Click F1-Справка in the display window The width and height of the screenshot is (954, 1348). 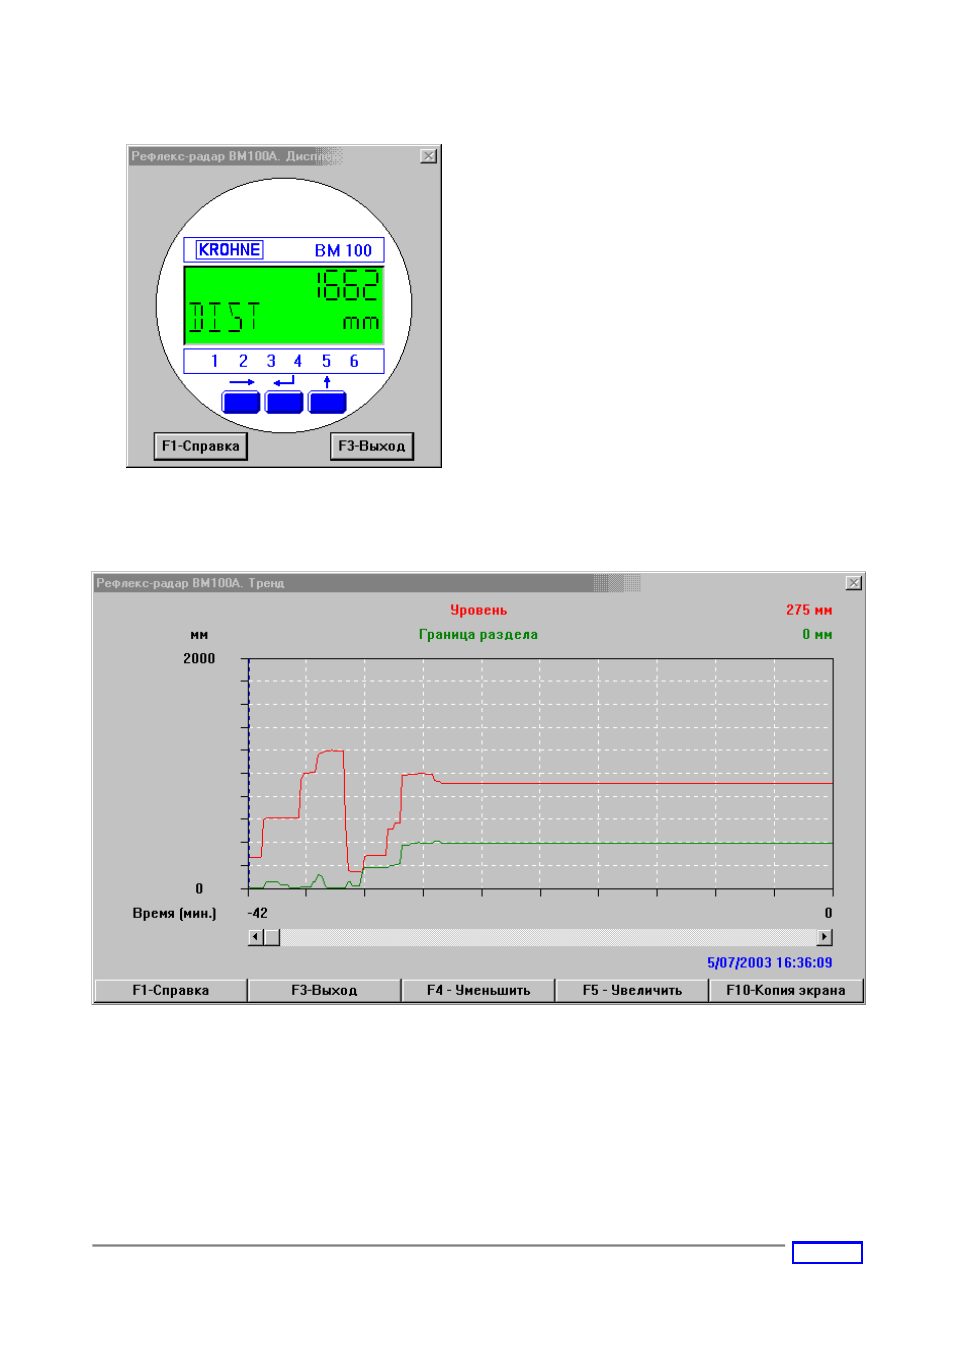tap(201, 446)
